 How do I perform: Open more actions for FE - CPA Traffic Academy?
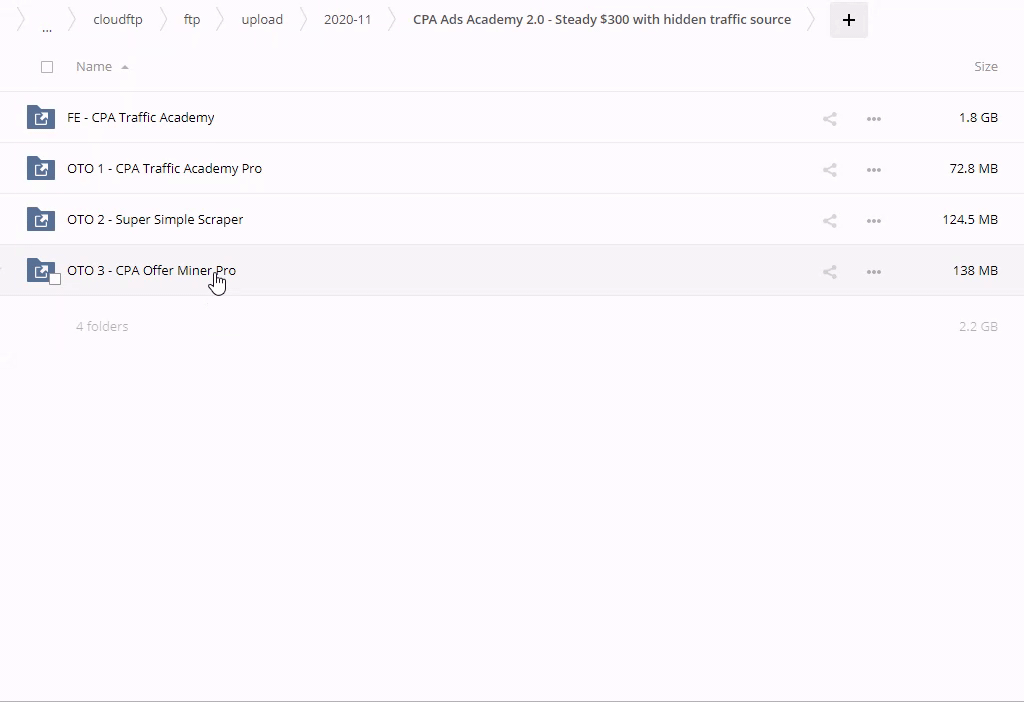873,118
